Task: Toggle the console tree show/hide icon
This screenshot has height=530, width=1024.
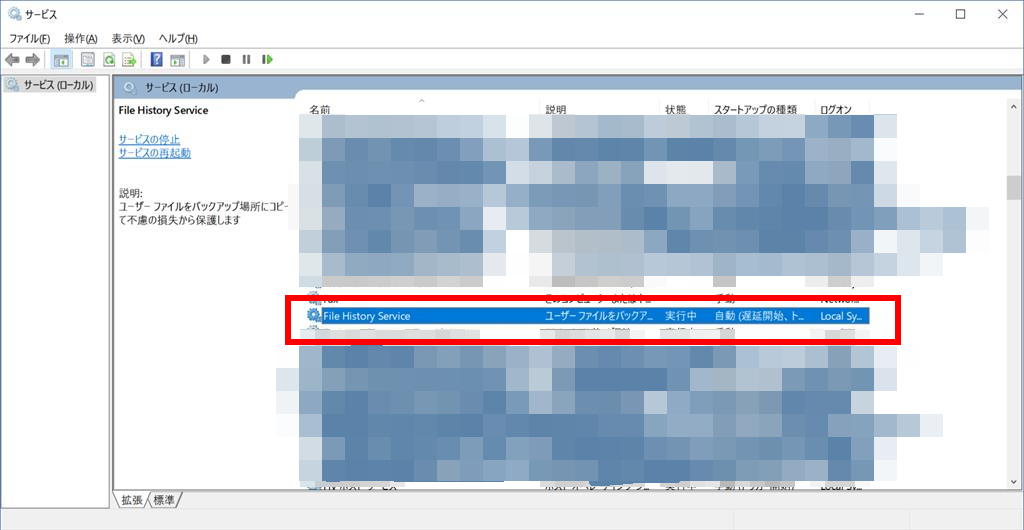Action: point(62,60)
